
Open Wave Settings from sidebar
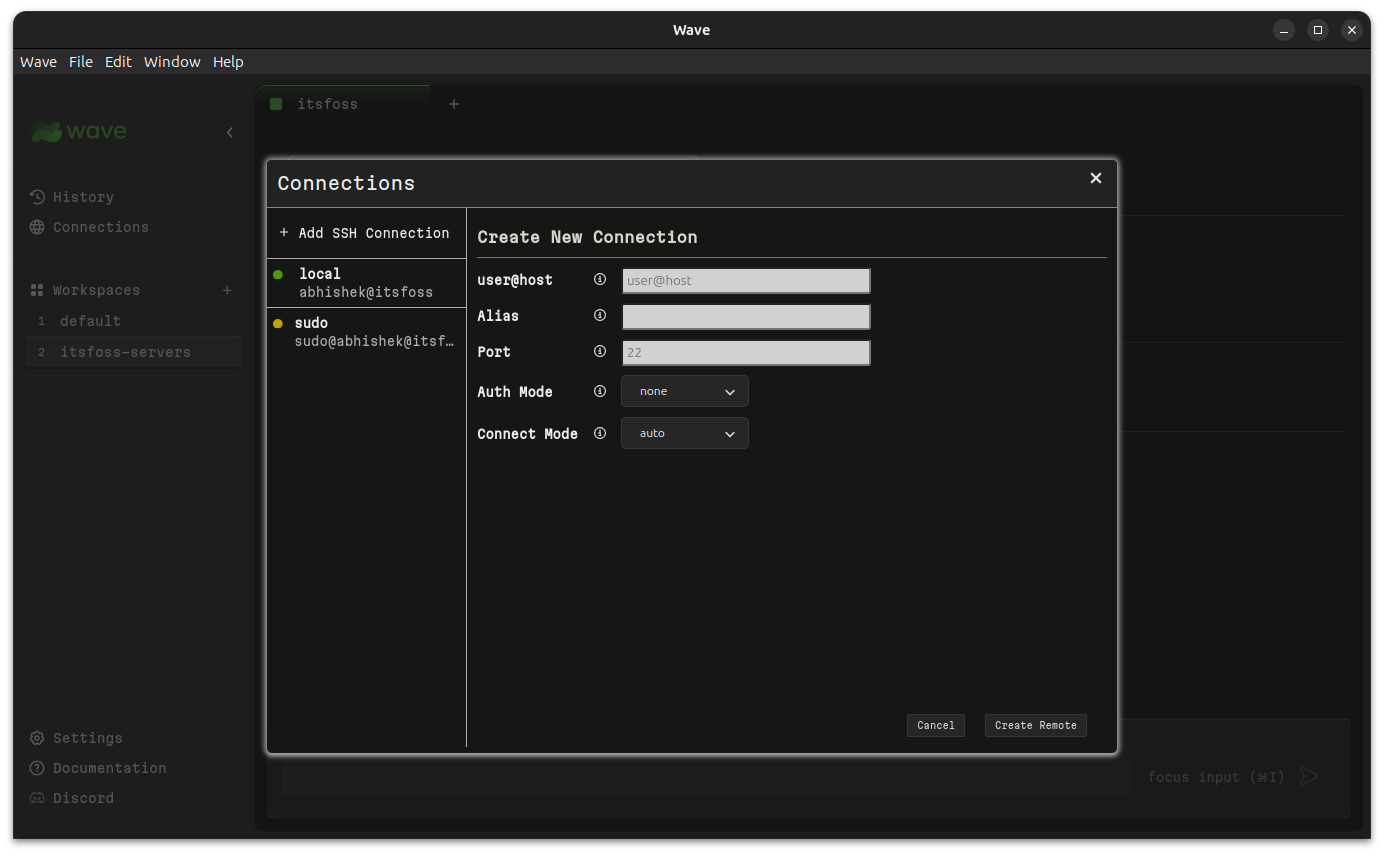tap(85, 737)
